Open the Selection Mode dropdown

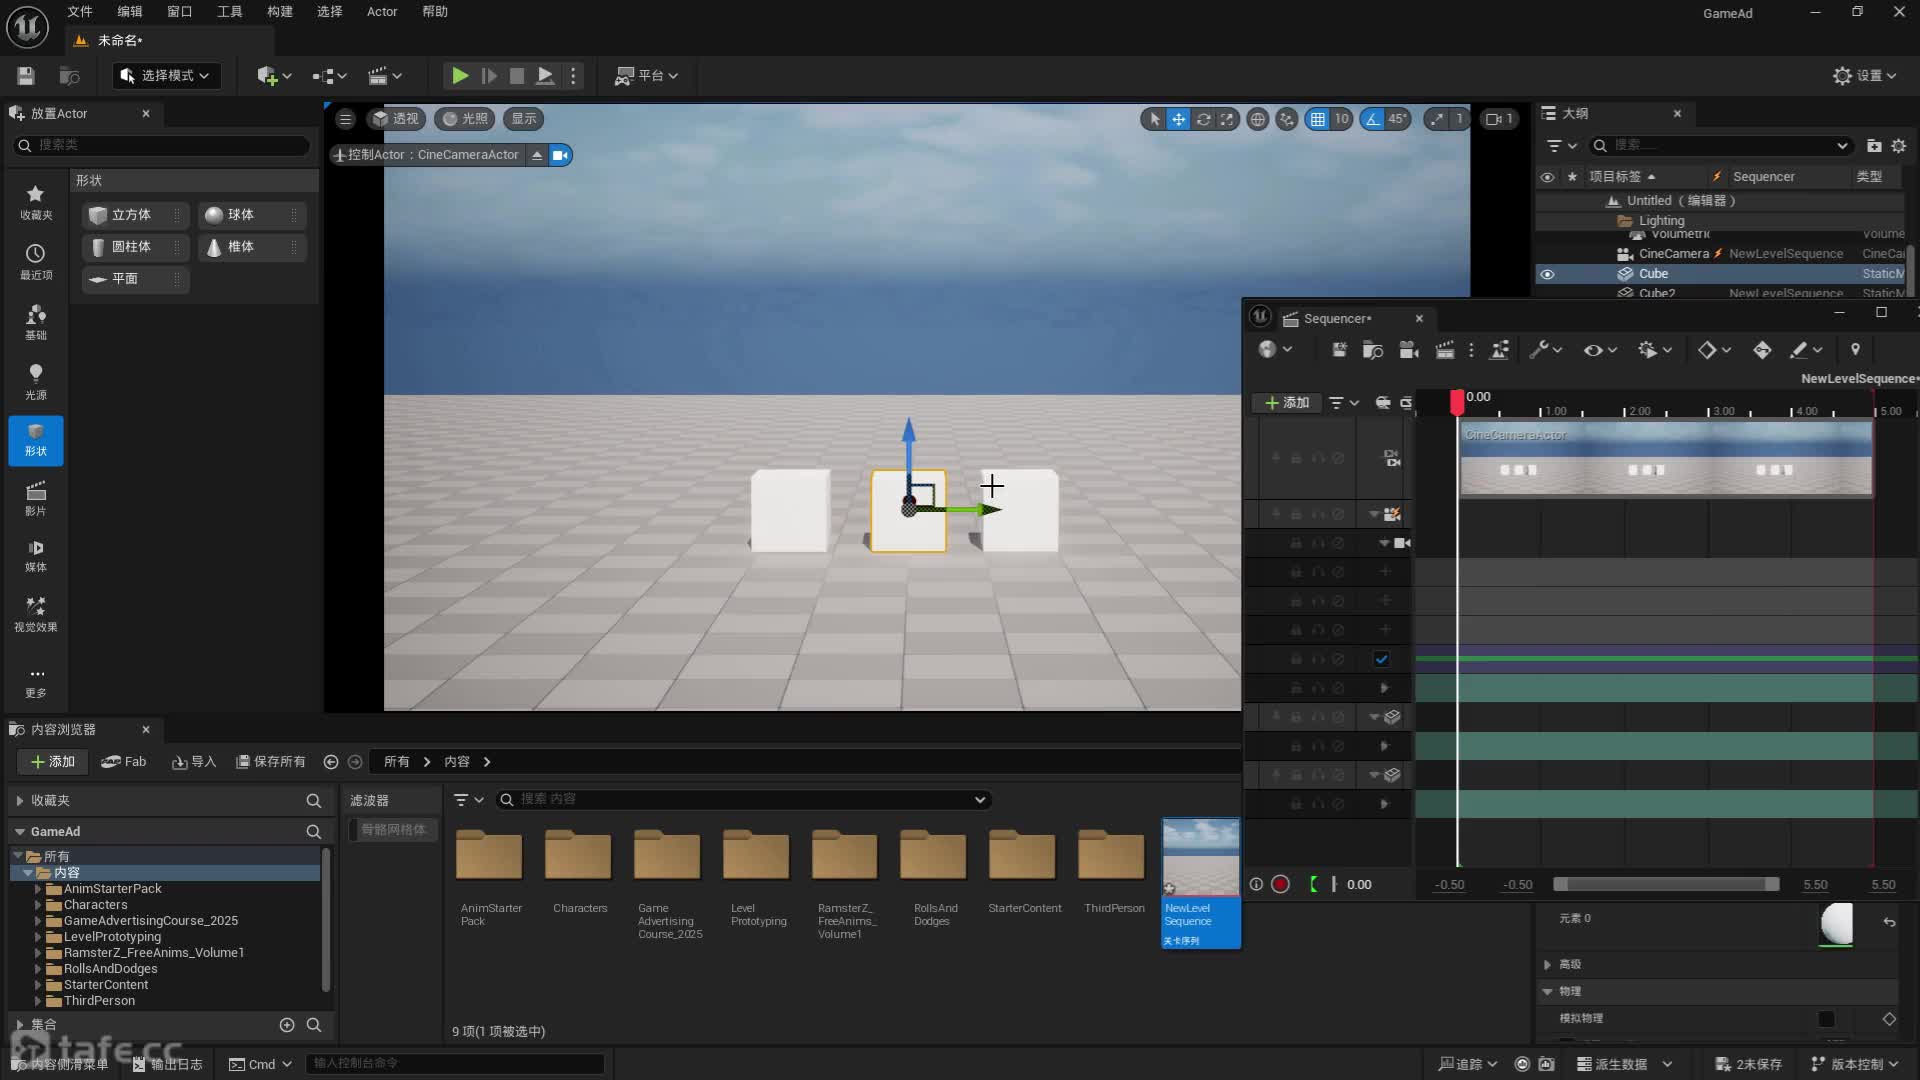tap(166, 75)
